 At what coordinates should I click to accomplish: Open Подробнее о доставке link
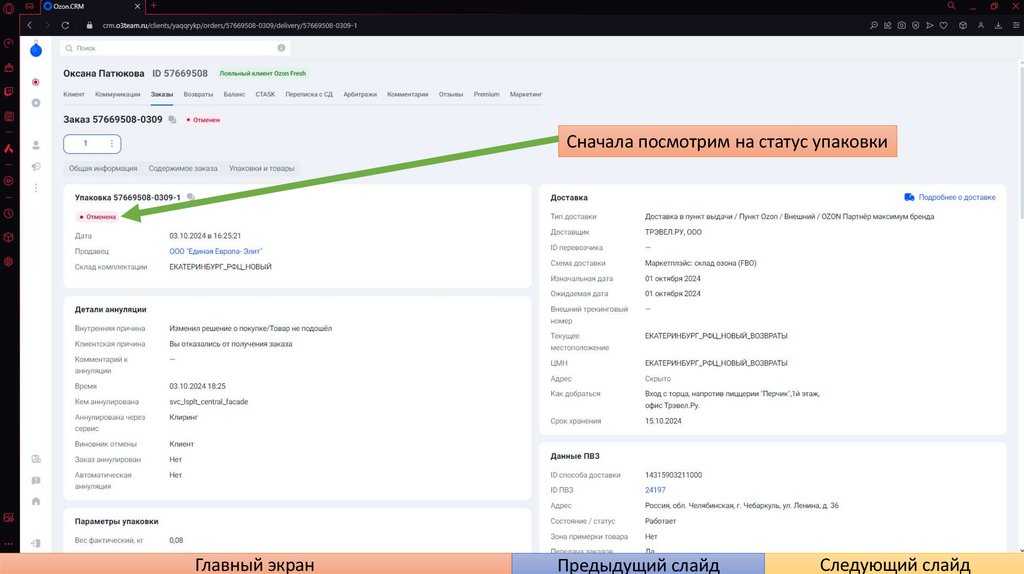[950, 197]
